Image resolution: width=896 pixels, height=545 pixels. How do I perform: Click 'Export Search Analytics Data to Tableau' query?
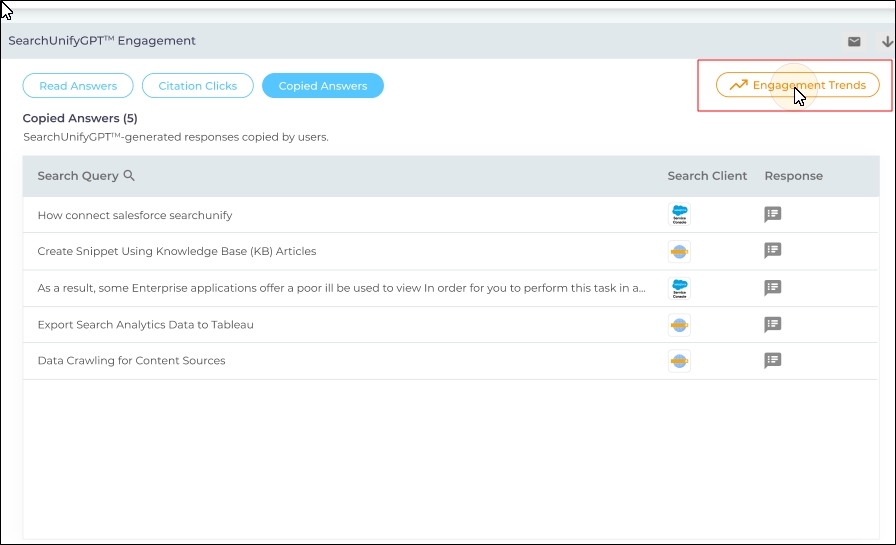[145, 325]
